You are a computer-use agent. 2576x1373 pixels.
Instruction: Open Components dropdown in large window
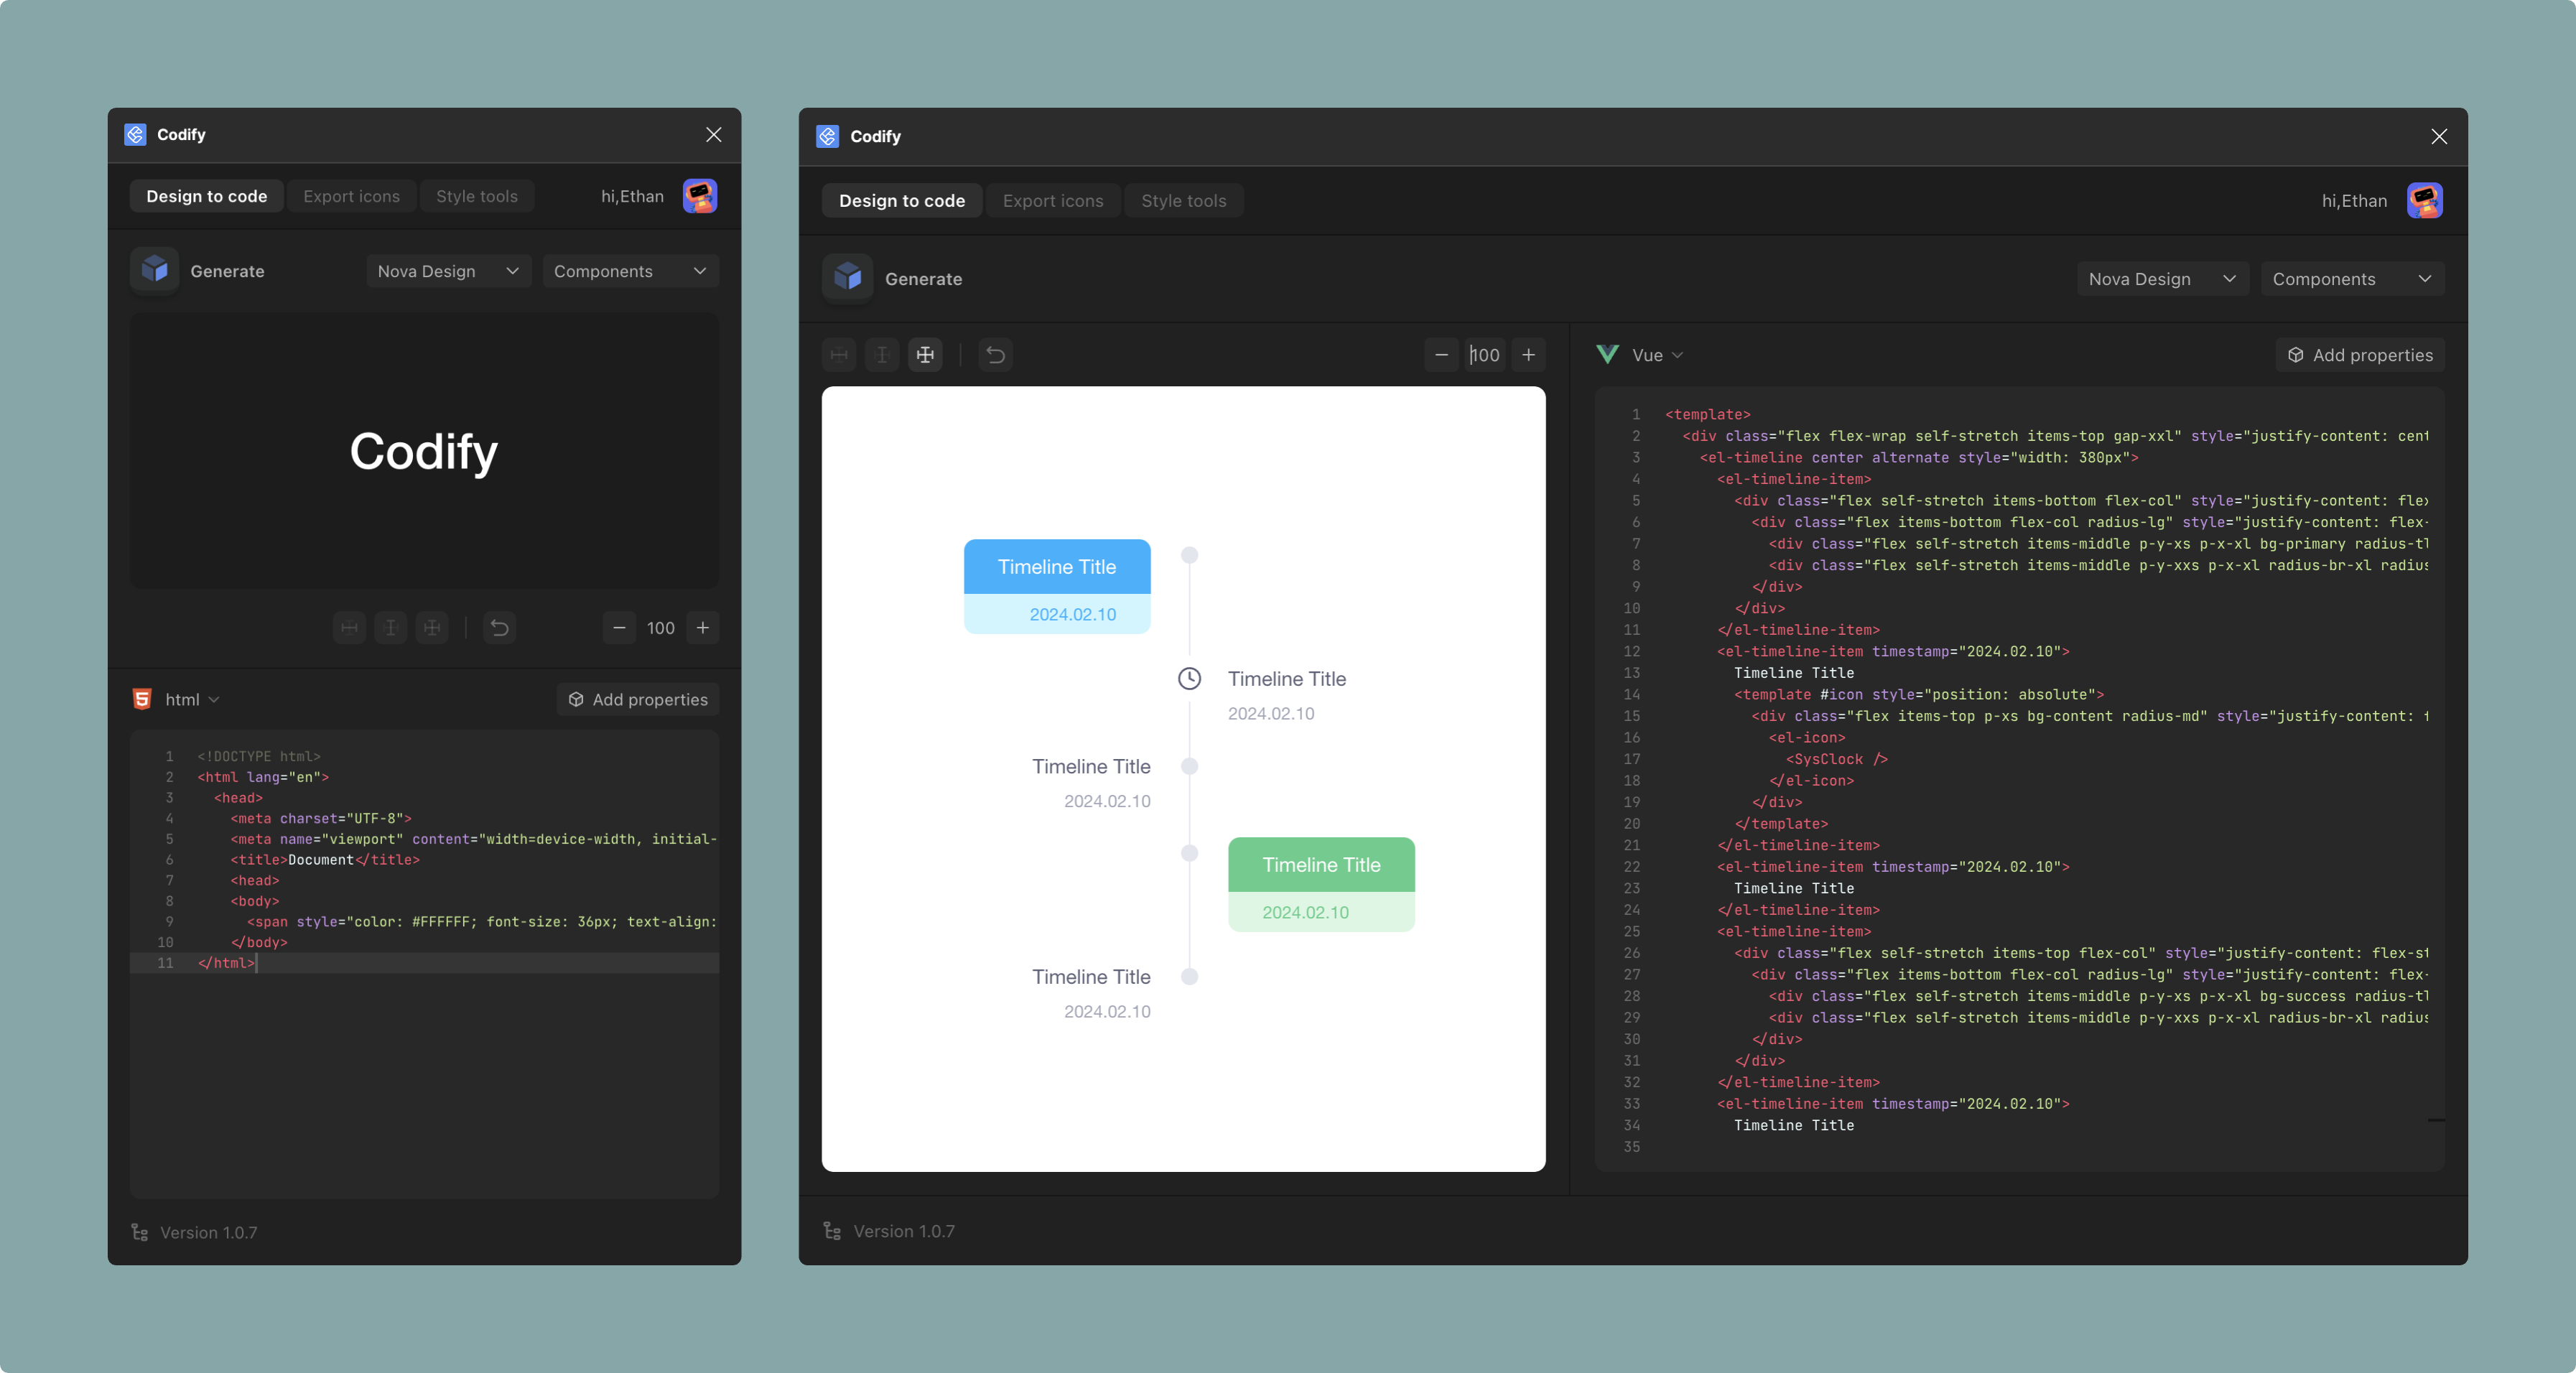point(2352,279)
